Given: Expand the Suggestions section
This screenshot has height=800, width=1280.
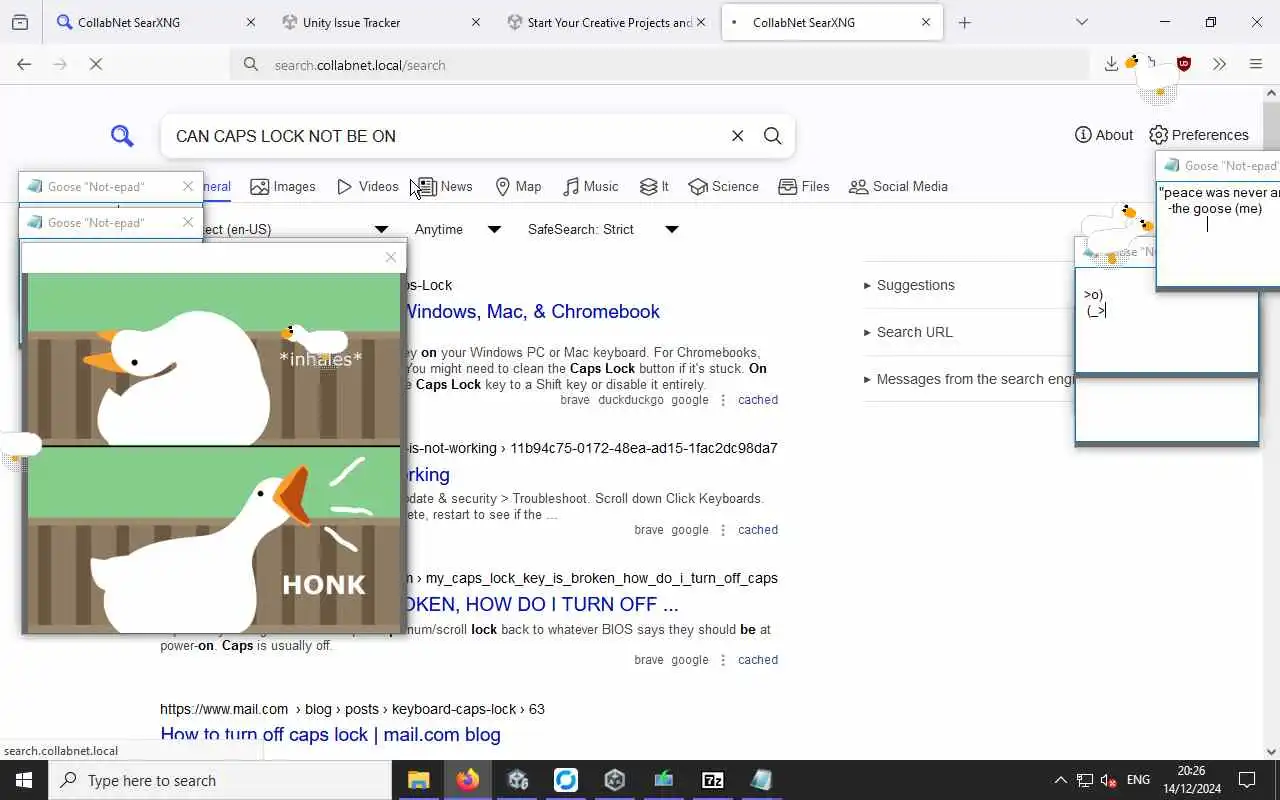Looking at the screenshot, I should (909, 285).
